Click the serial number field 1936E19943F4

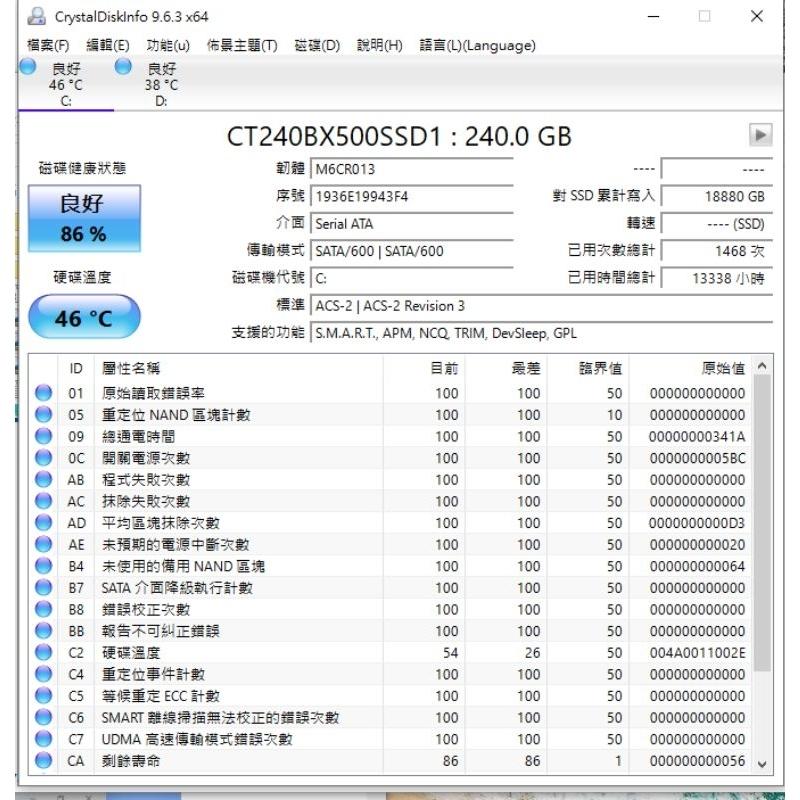412,196
